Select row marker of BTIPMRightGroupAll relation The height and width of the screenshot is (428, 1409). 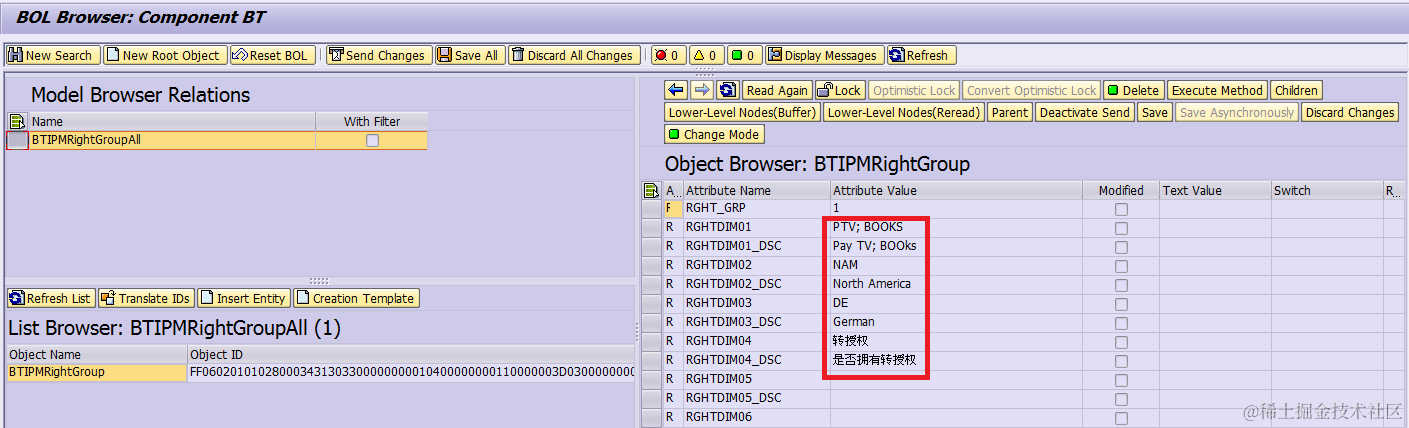(18, 141)
